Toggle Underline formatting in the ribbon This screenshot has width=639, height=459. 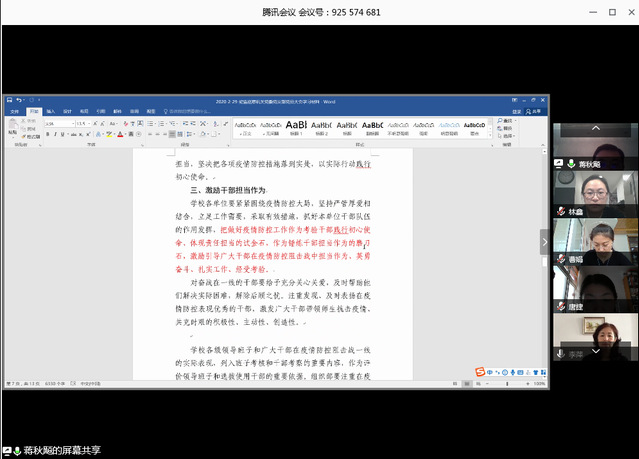(x=62, y=132)
